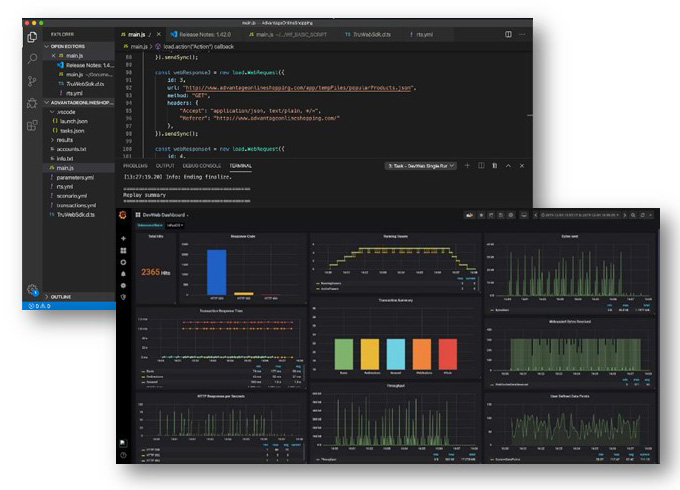Screen dimensions: 680x490
Task: Expand the OUTLINE section
Action: point(60,297)
